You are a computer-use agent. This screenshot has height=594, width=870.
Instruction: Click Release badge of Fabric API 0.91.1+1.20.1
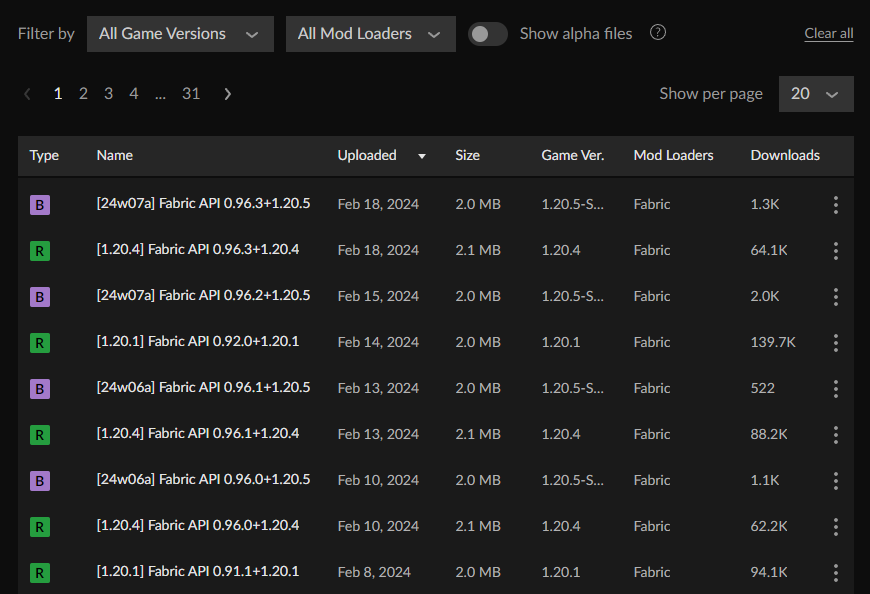point(40,573)
